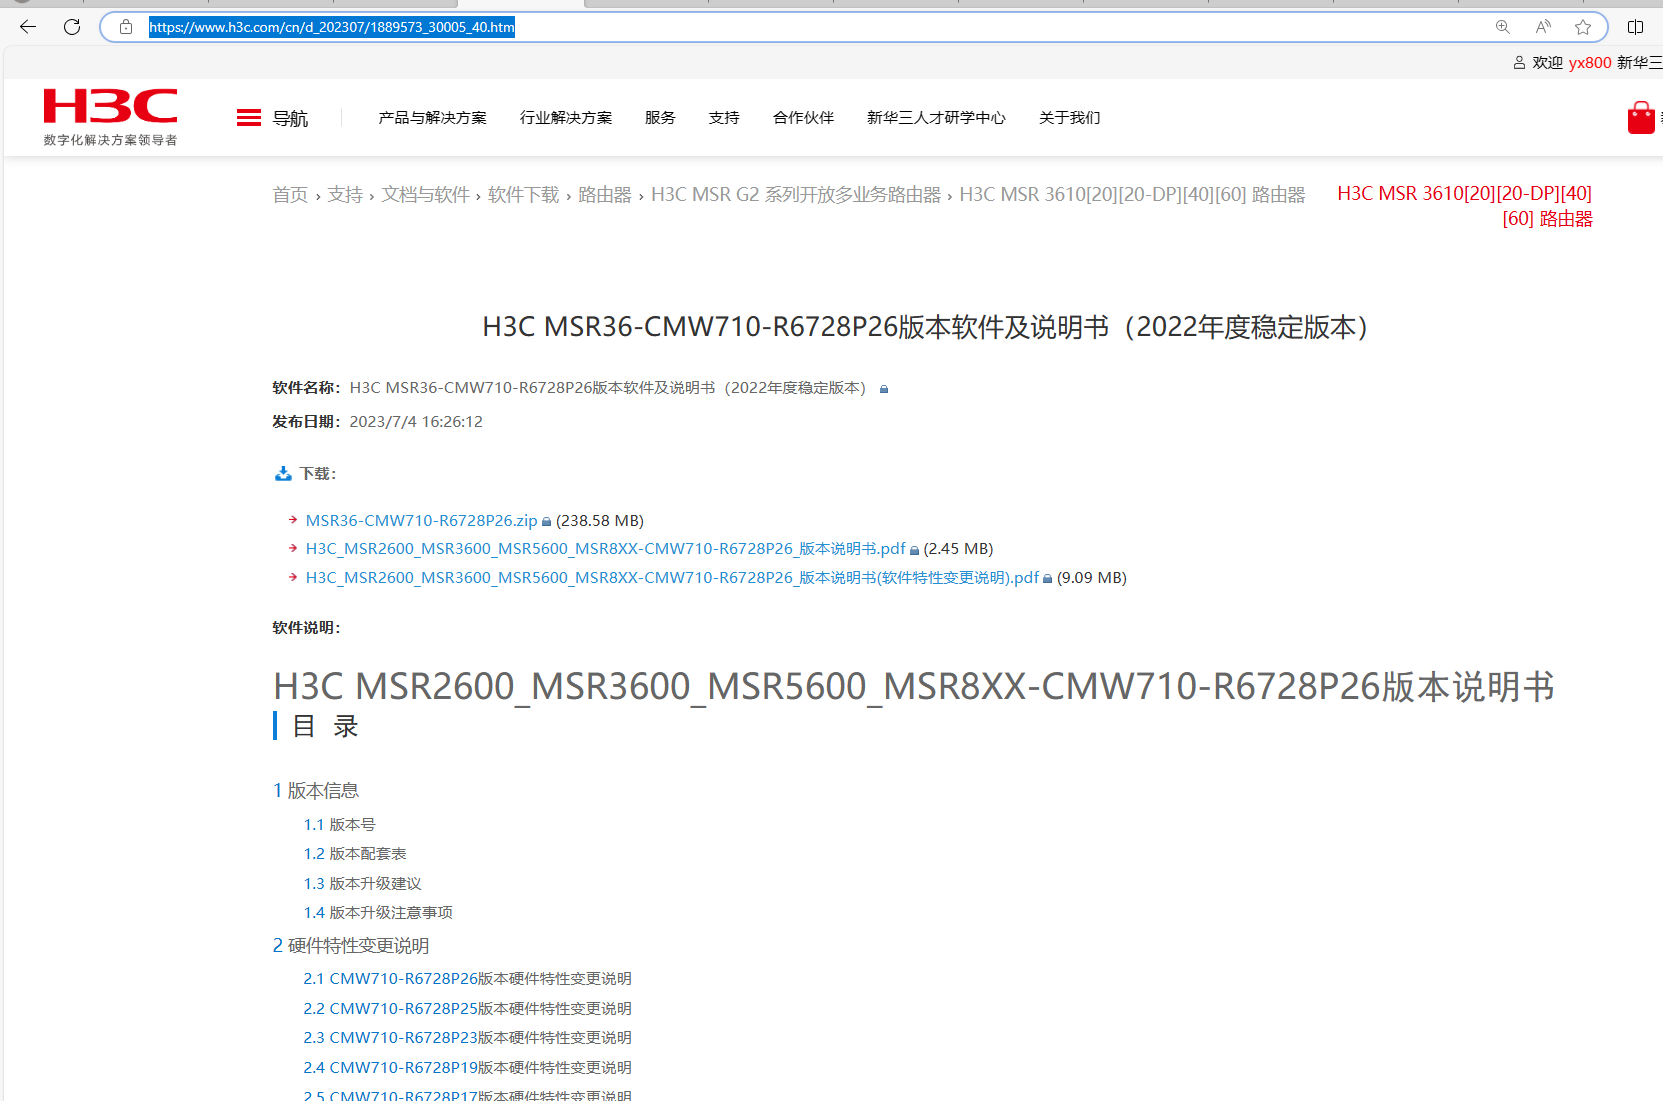Image resolution: width=1663 pixels, height=1101 pixels.
Task: Jump to 1.2 版本配套表
Action: pyautogui.click(x=355, y=854)
